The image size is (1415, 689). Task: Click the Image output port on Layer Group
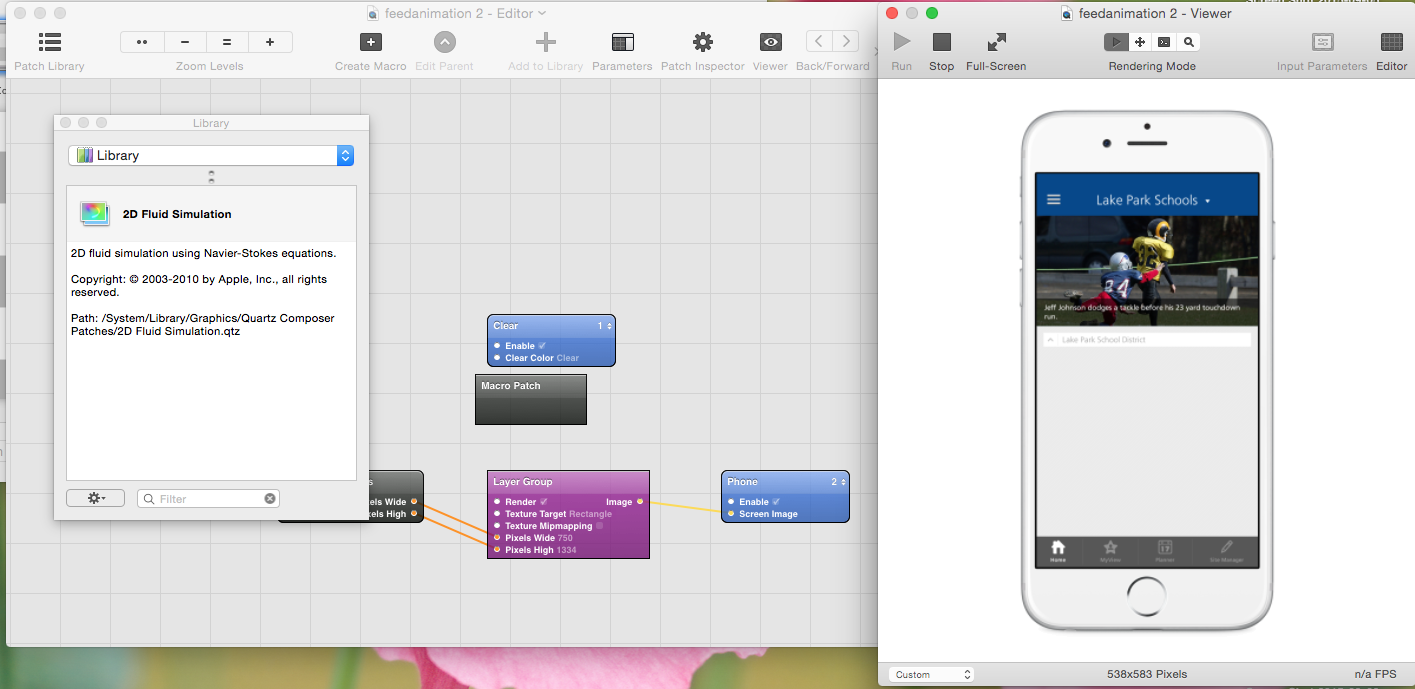[640, 502]
